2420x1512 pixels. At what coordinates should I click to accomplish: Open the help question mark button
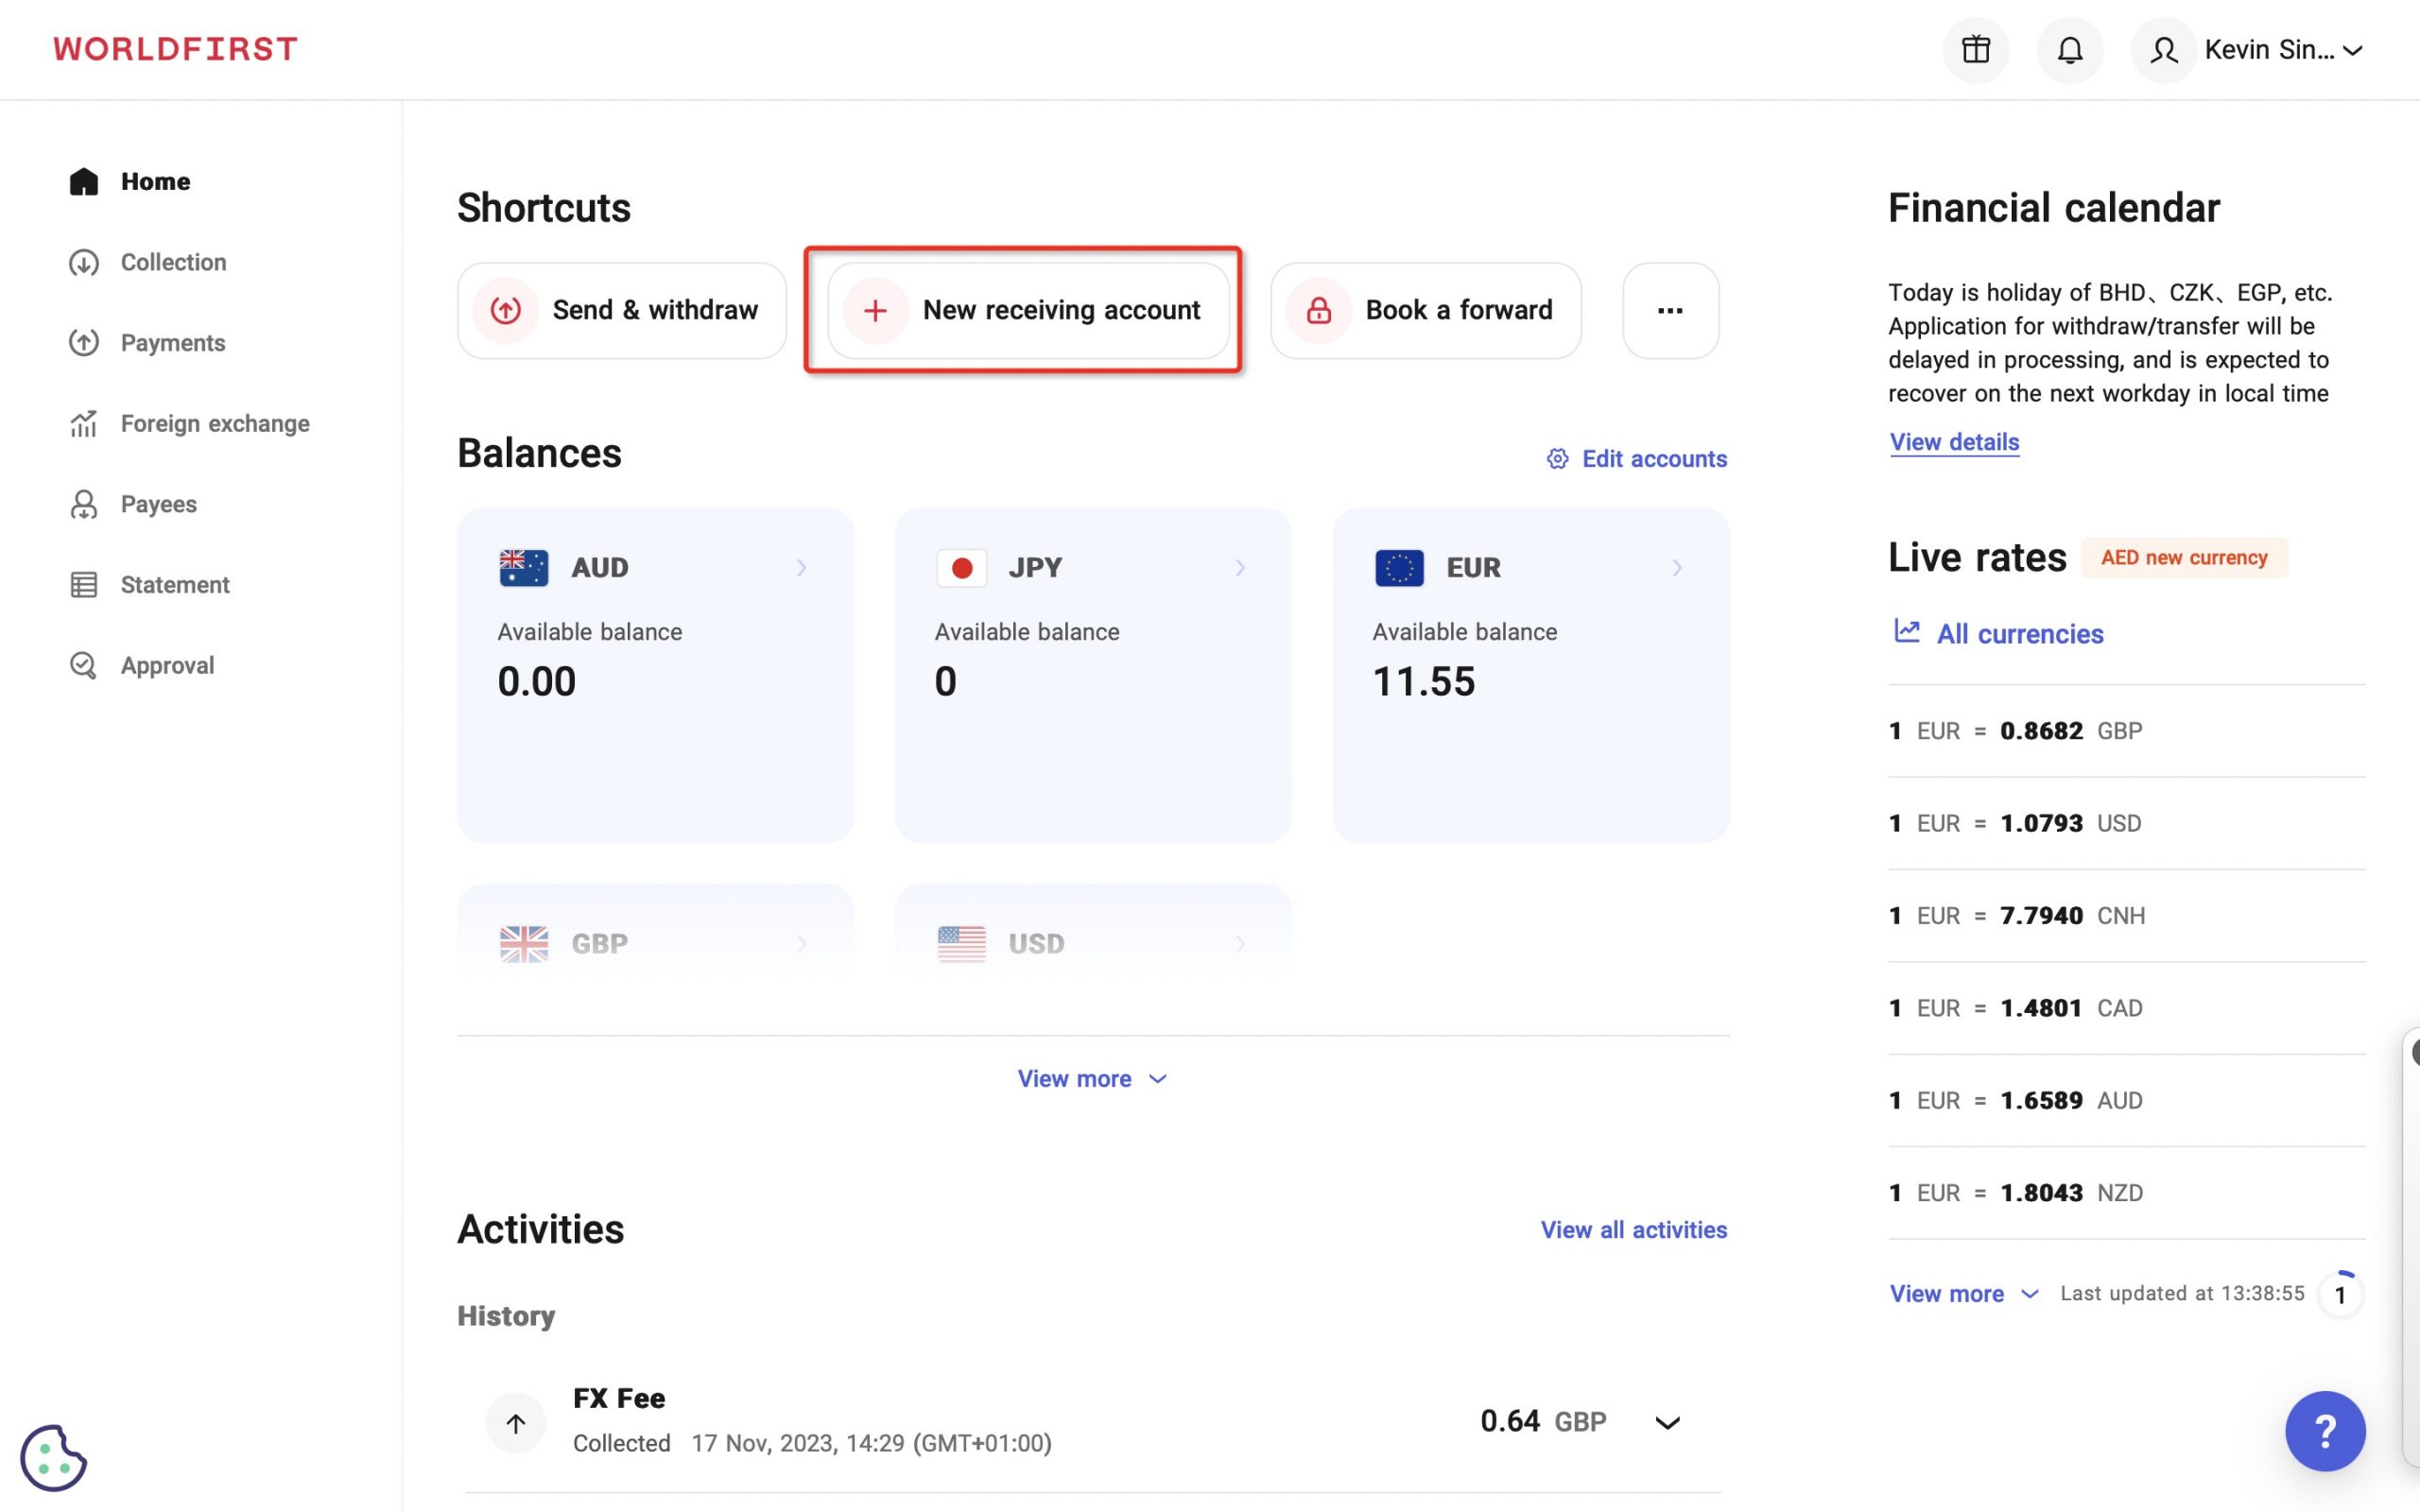(x=2324, y=1430)
